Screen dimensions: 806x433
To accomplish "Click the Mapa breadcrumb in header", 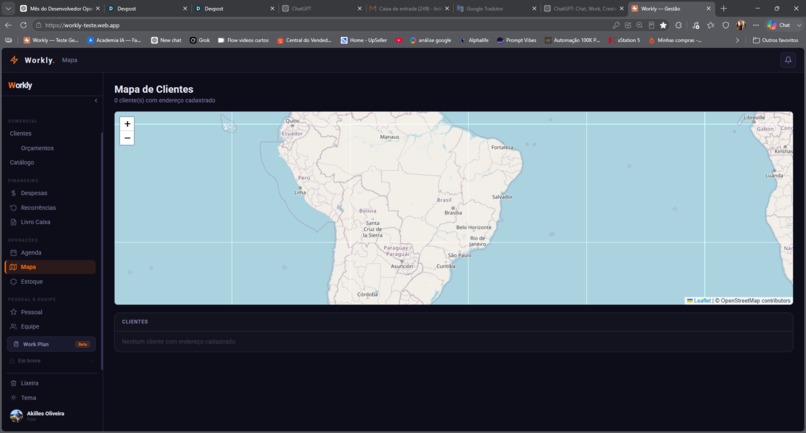I will [x=69, y=60].
